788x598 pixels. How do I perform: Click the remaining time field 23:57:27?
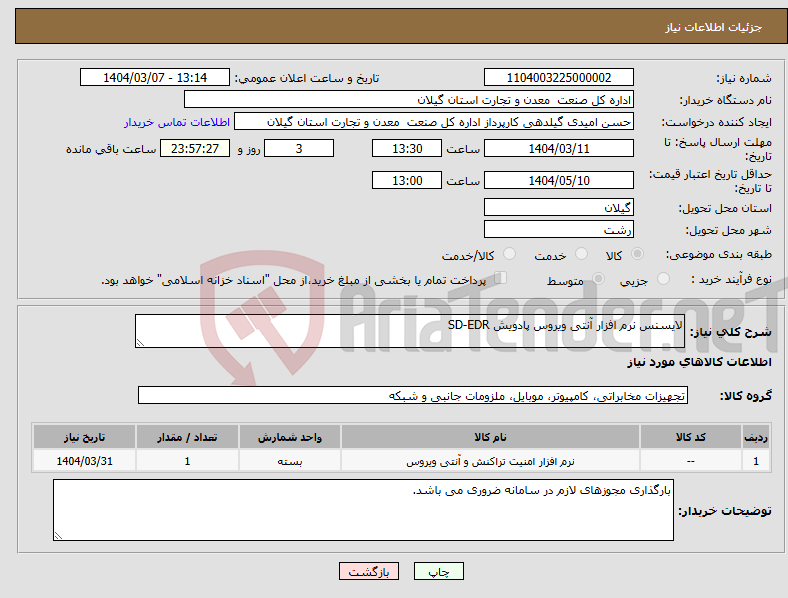tap(195, 148)
